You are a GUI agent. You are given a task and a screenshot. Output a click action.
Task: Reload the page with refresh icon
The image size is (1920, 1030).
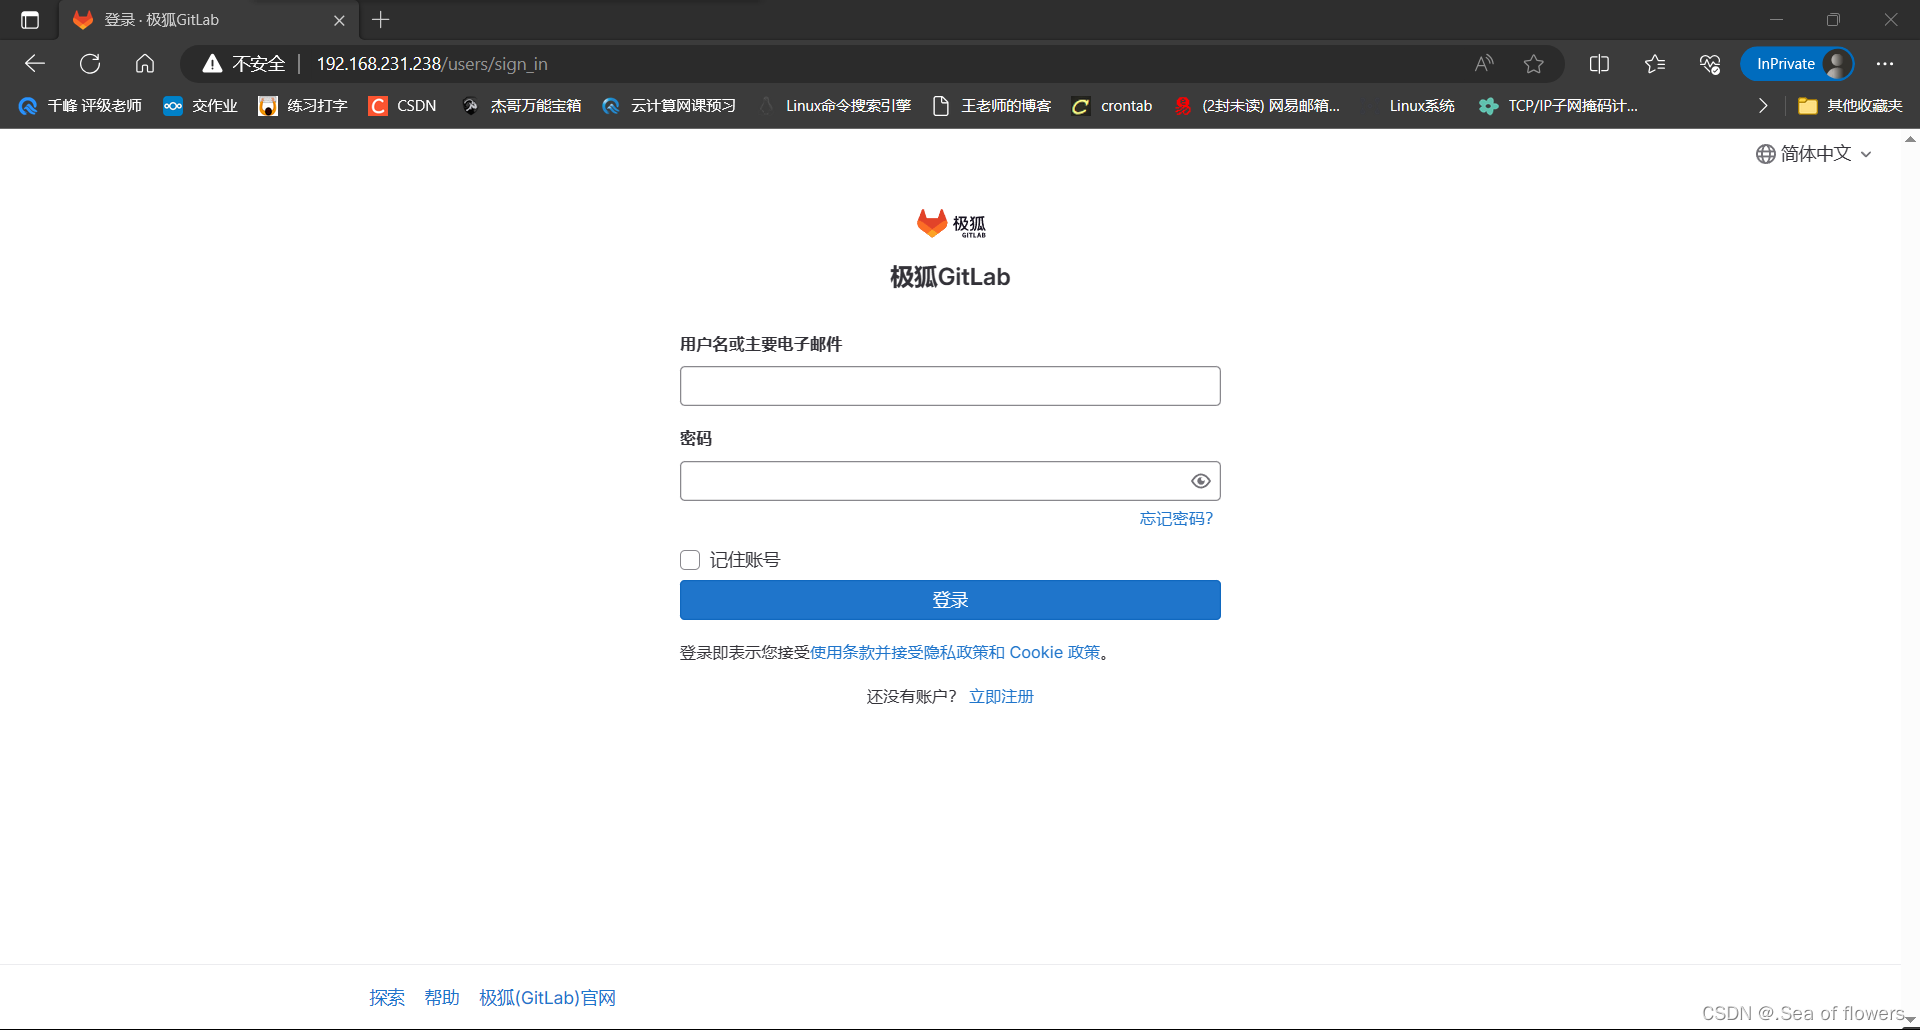[90, 64]
